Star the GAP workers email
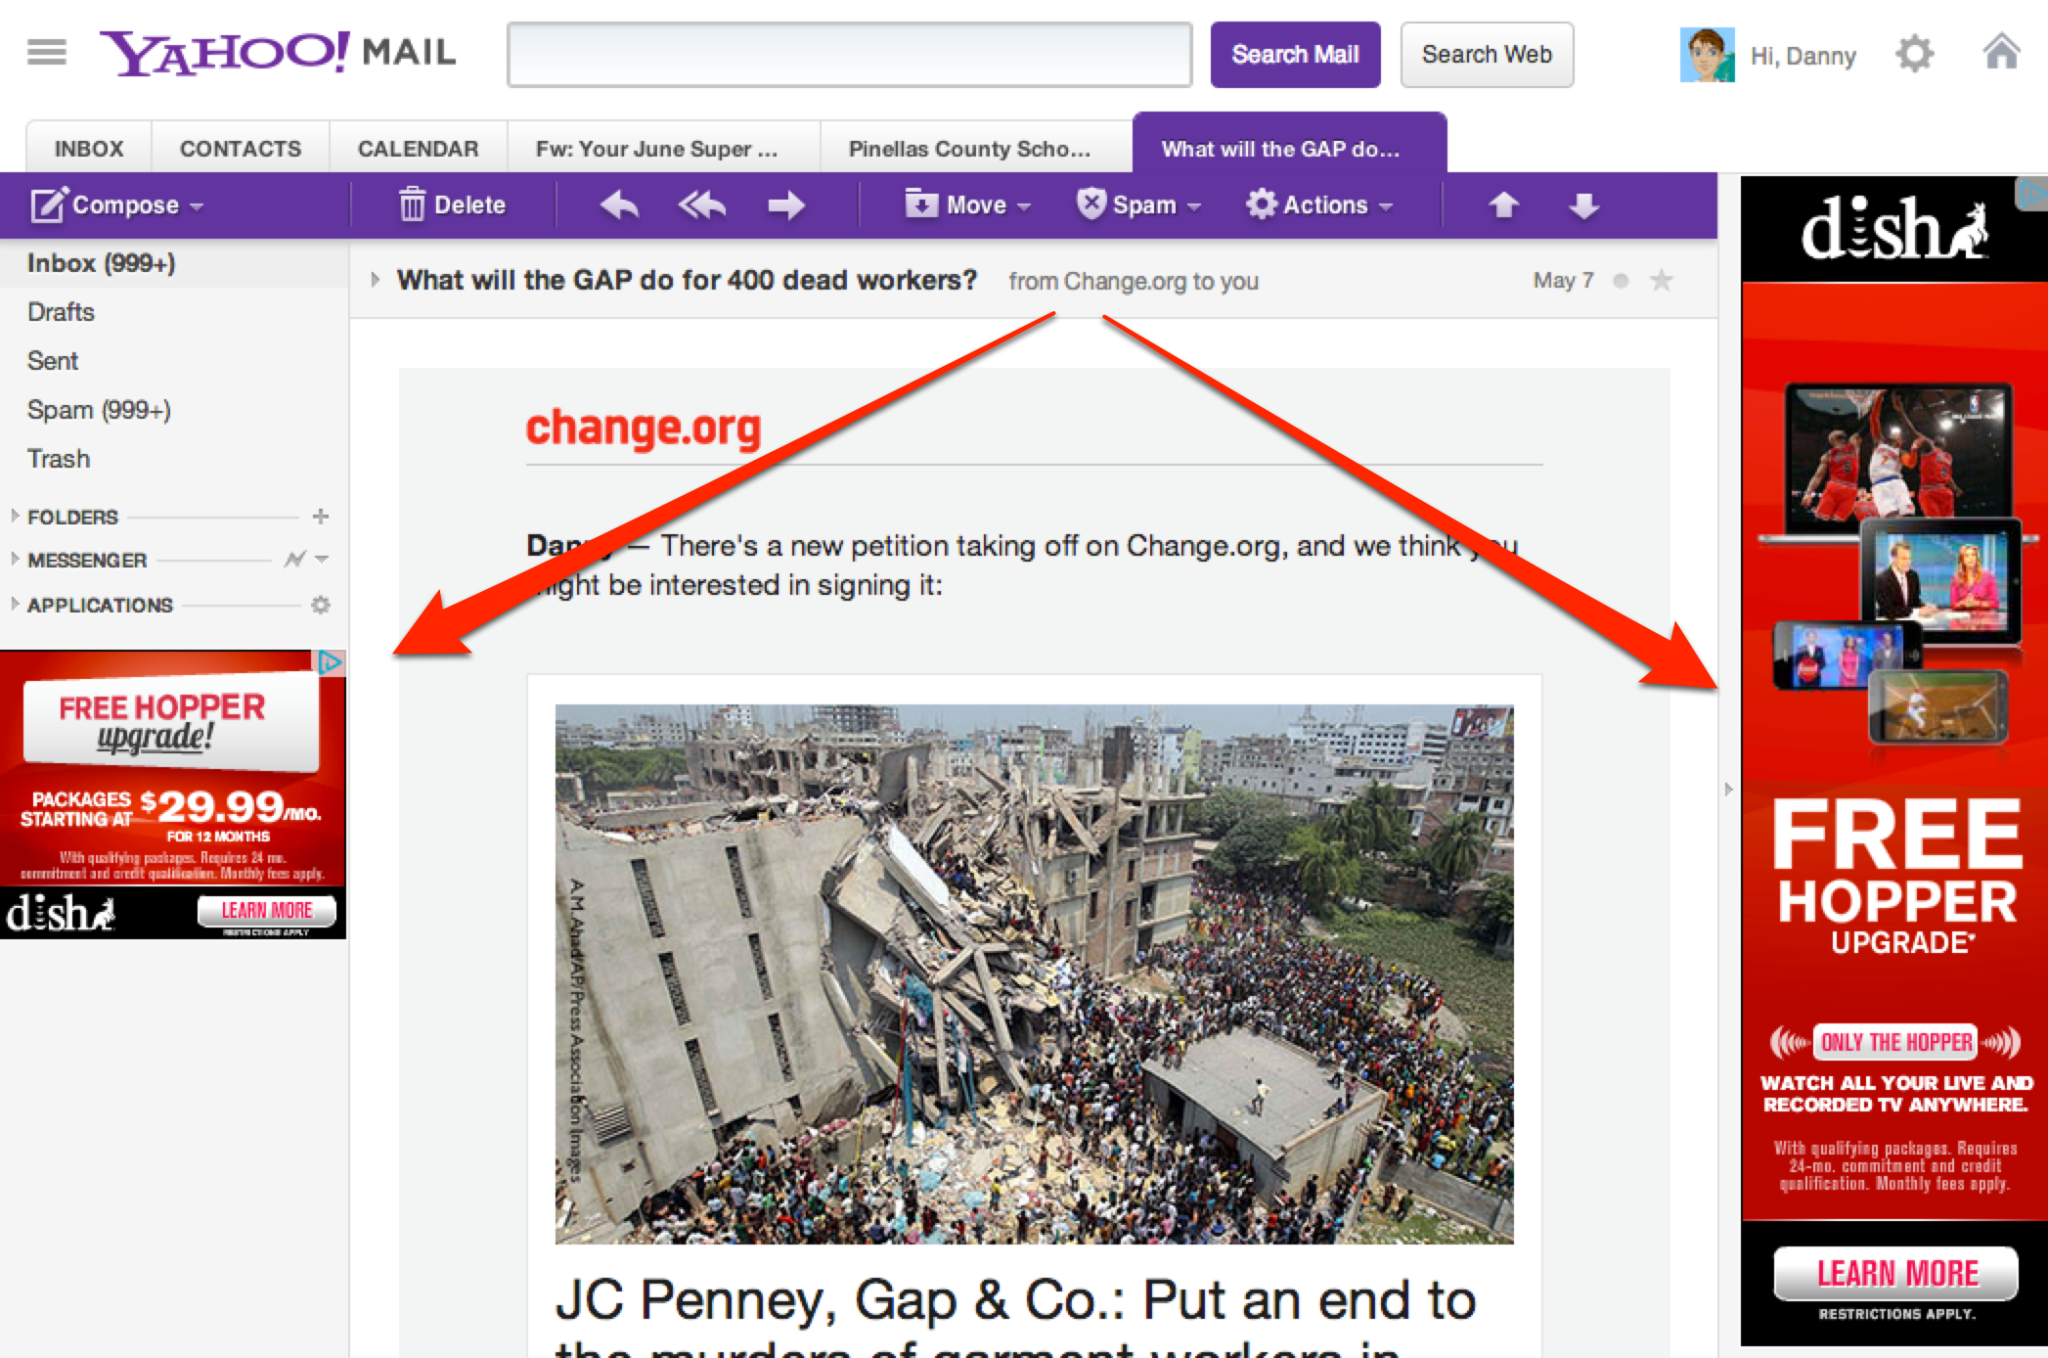The image size is (2048, 1358). click(x=1661, y=281)
